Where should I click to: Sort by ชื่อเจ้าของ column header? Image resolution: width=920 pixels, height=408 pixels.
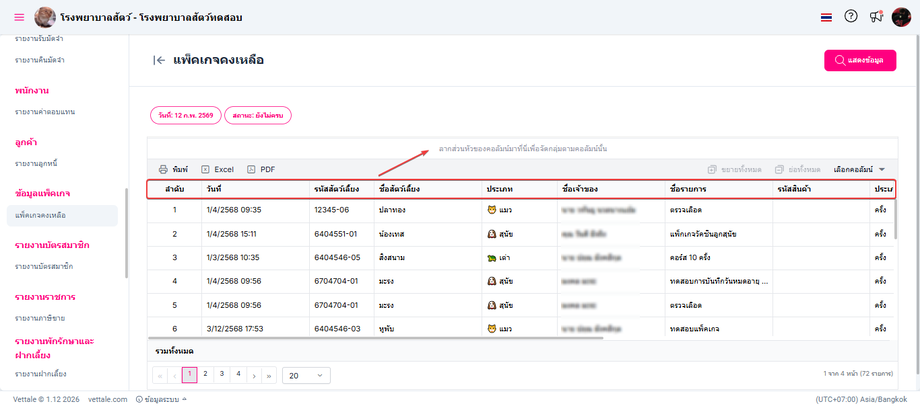tap(610, 189)
